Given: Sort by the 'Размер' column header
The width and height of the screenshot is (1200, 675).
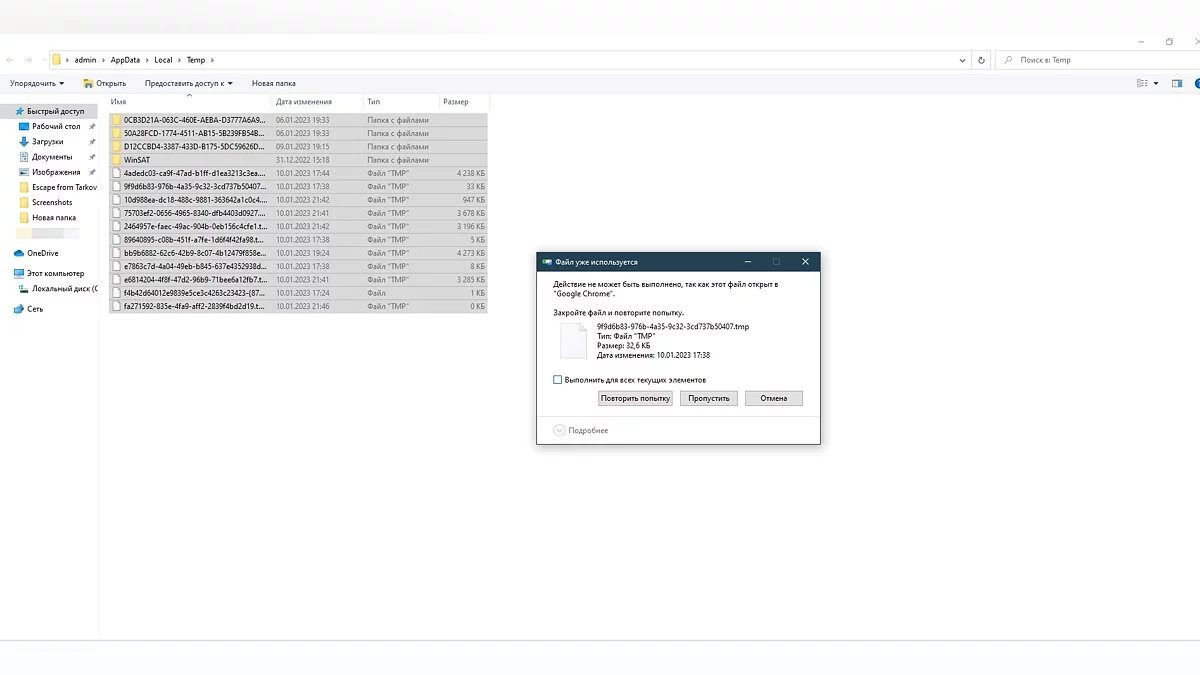Looking at the screenshot, I should click(x=463, y=102).
